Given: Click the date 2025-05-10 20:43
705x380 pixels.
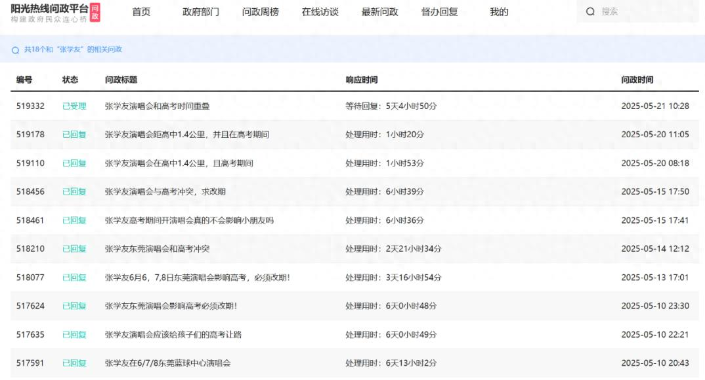Looking at the screenshot, I should [x=655, y=363].
